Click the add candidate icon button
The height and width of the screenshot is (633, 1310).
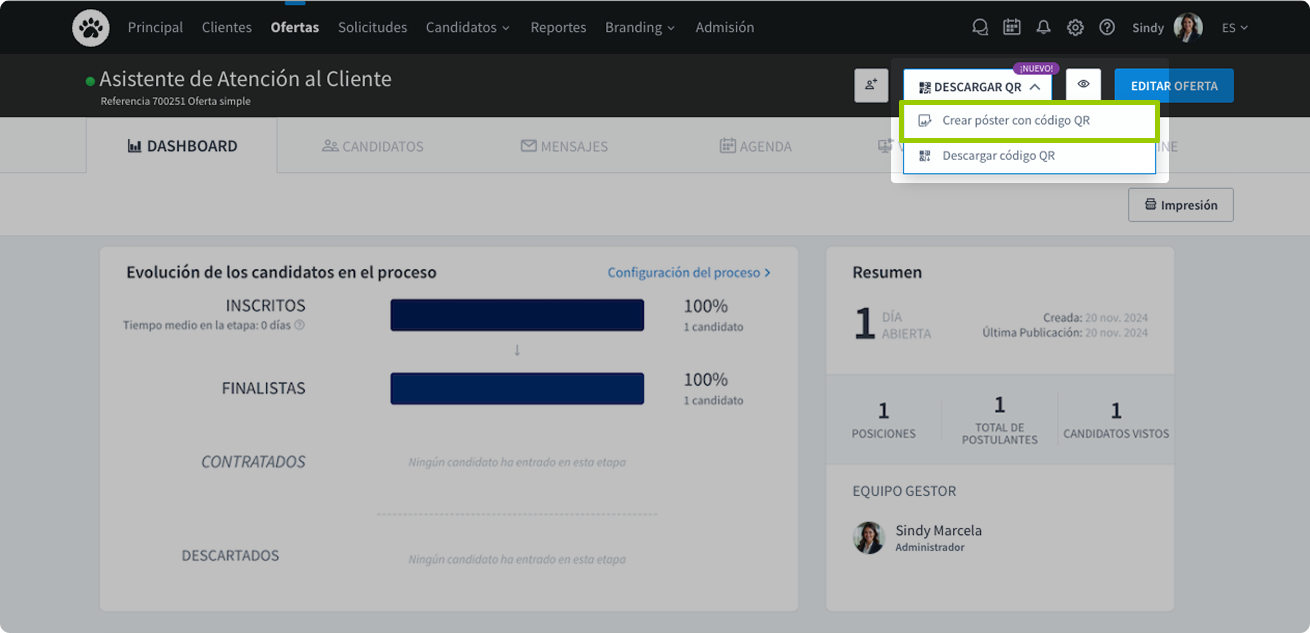coord(871,86)
